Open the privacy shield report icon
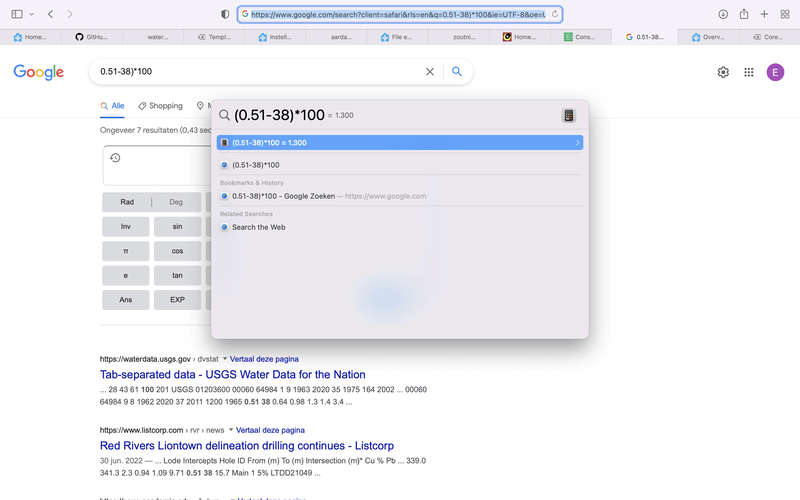This screenshot has width=800, height=500. 225,14
